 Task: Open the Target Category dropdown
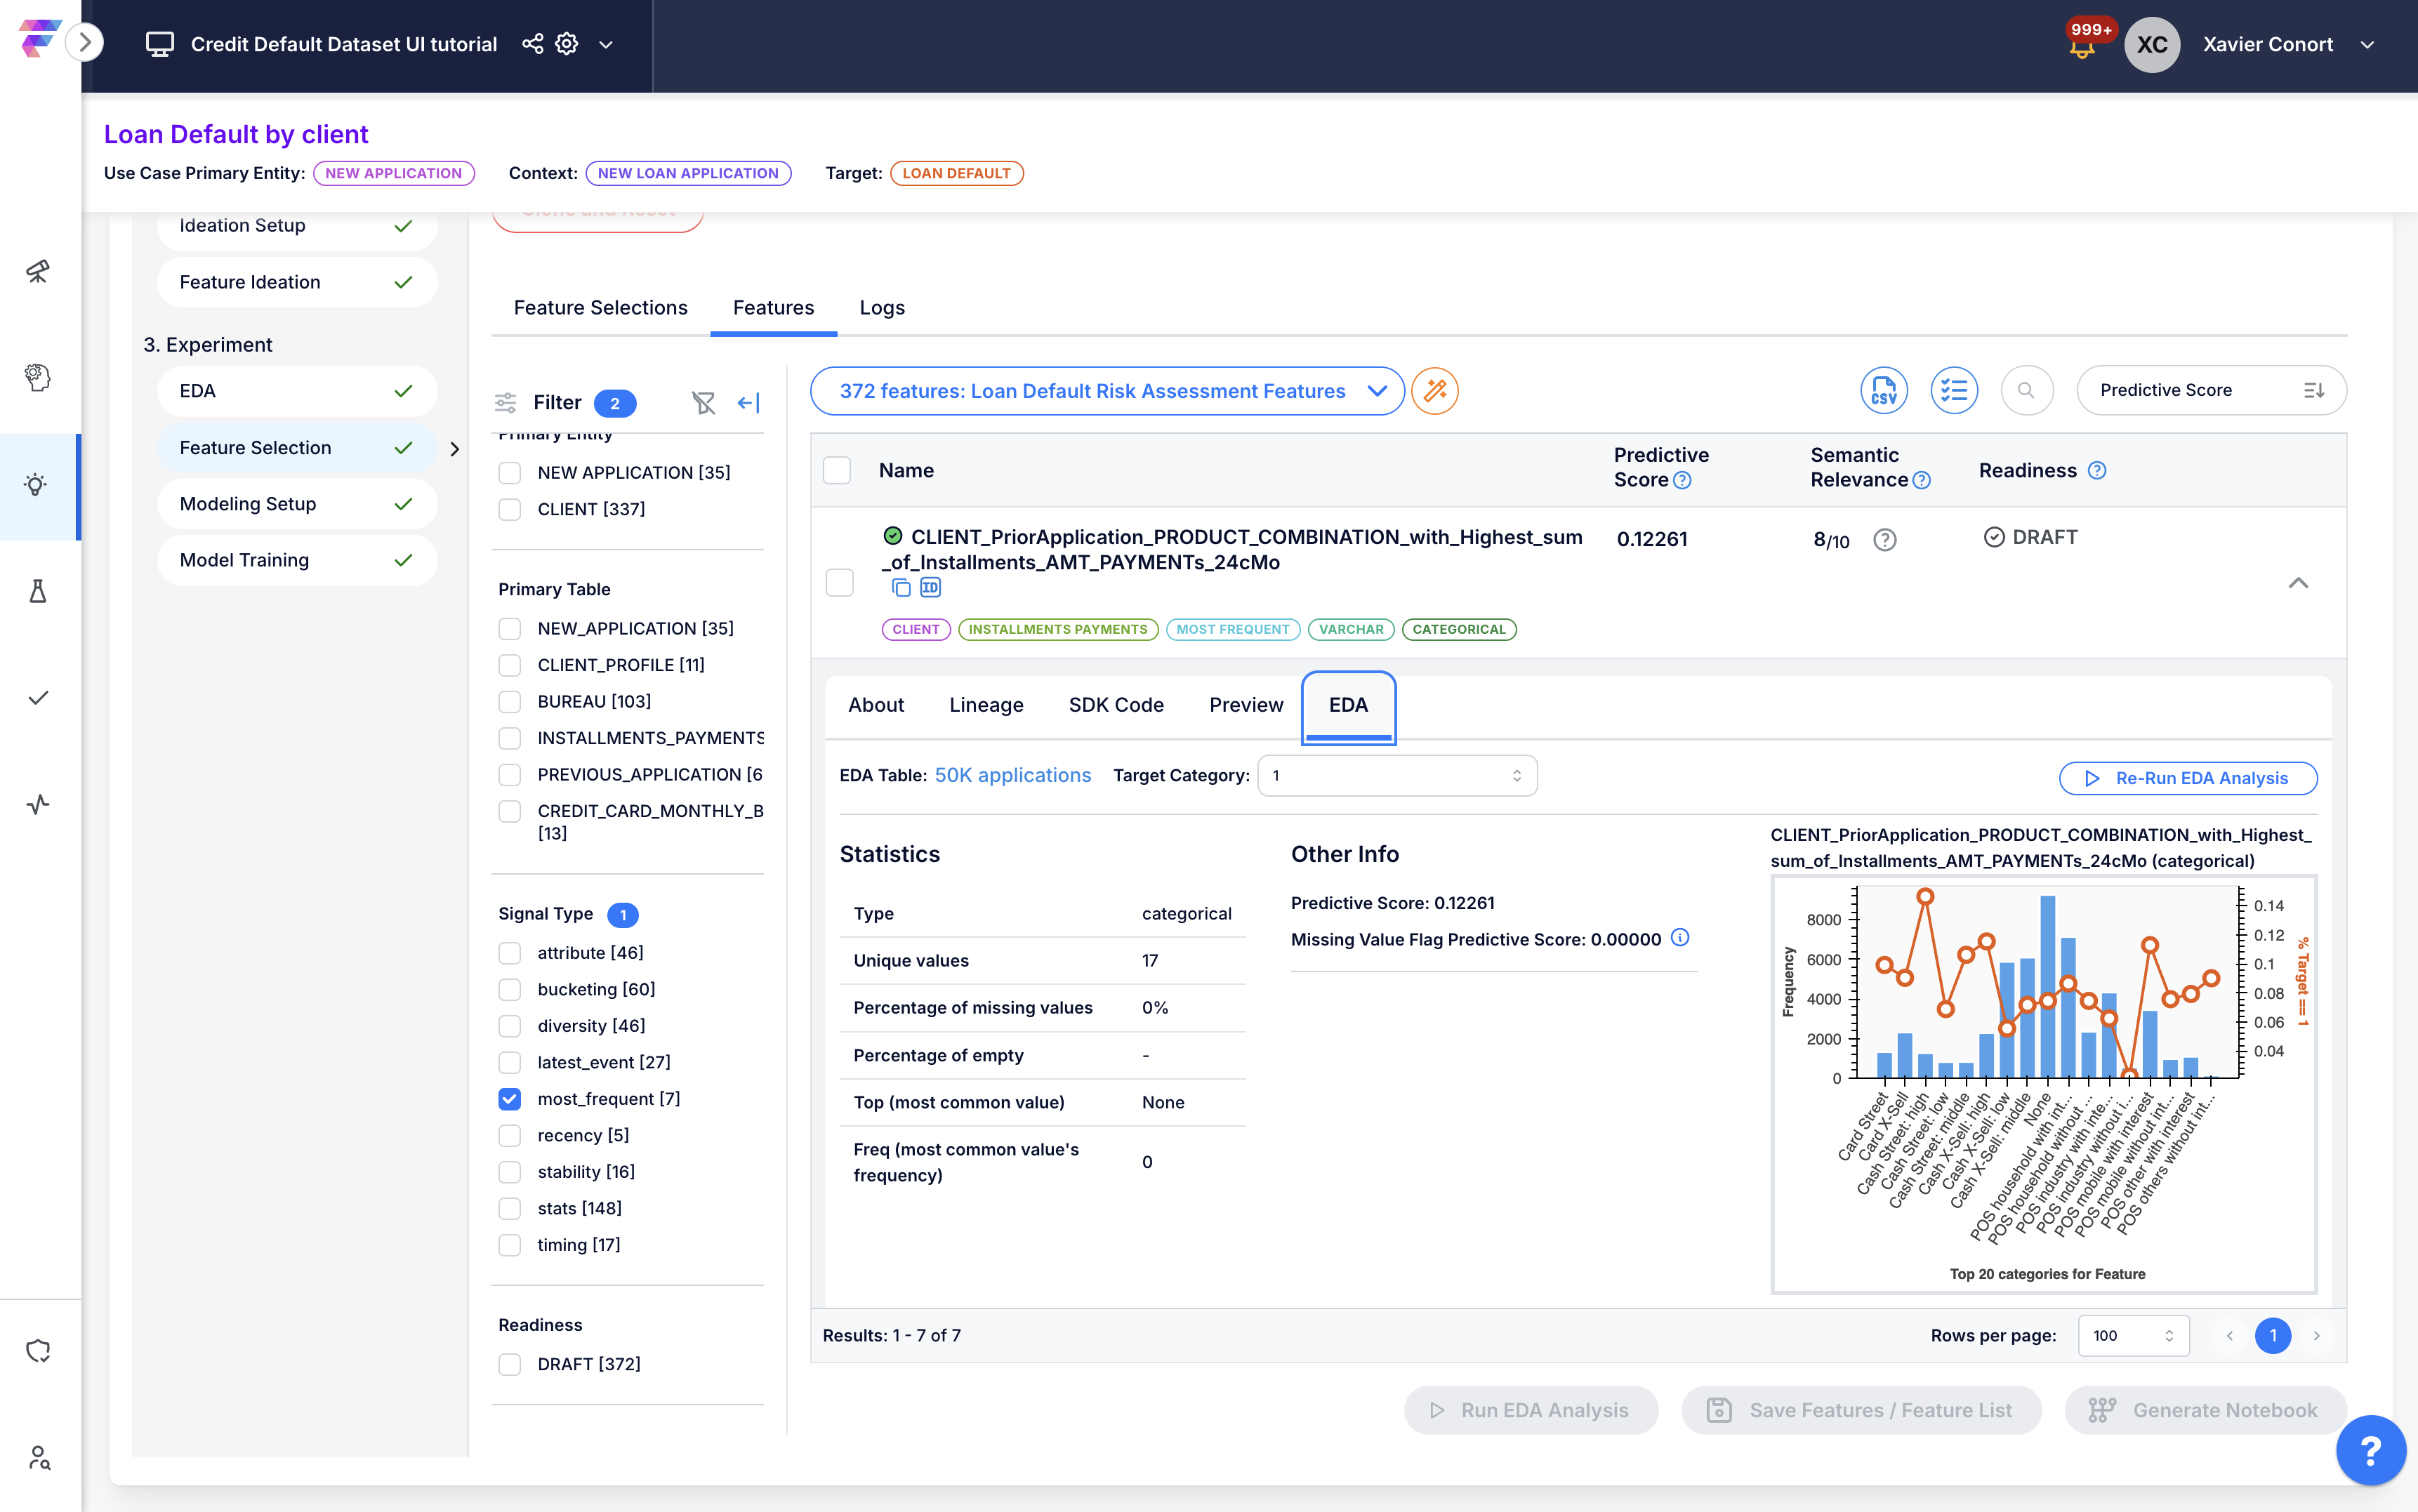(x=1396, y=776)
